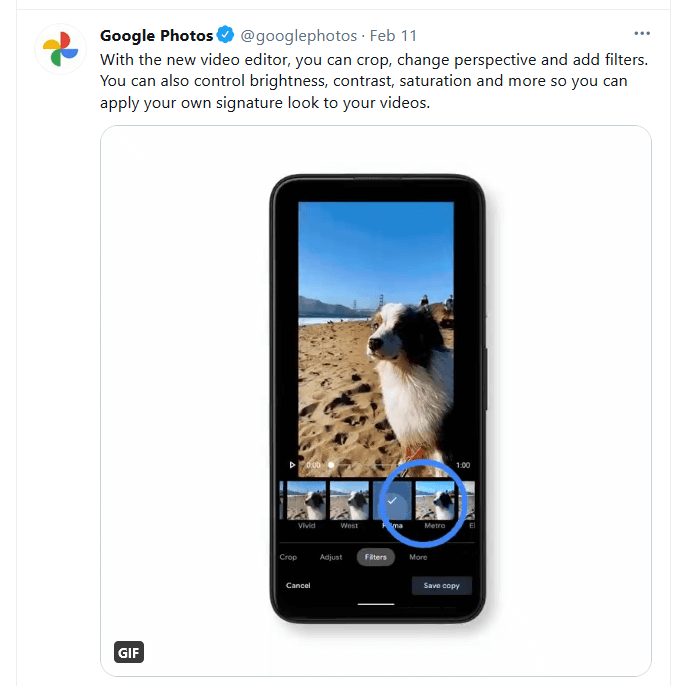Screen dimensions: 683x686
Task: Click the Save copy button
Action: coord(441,585)
